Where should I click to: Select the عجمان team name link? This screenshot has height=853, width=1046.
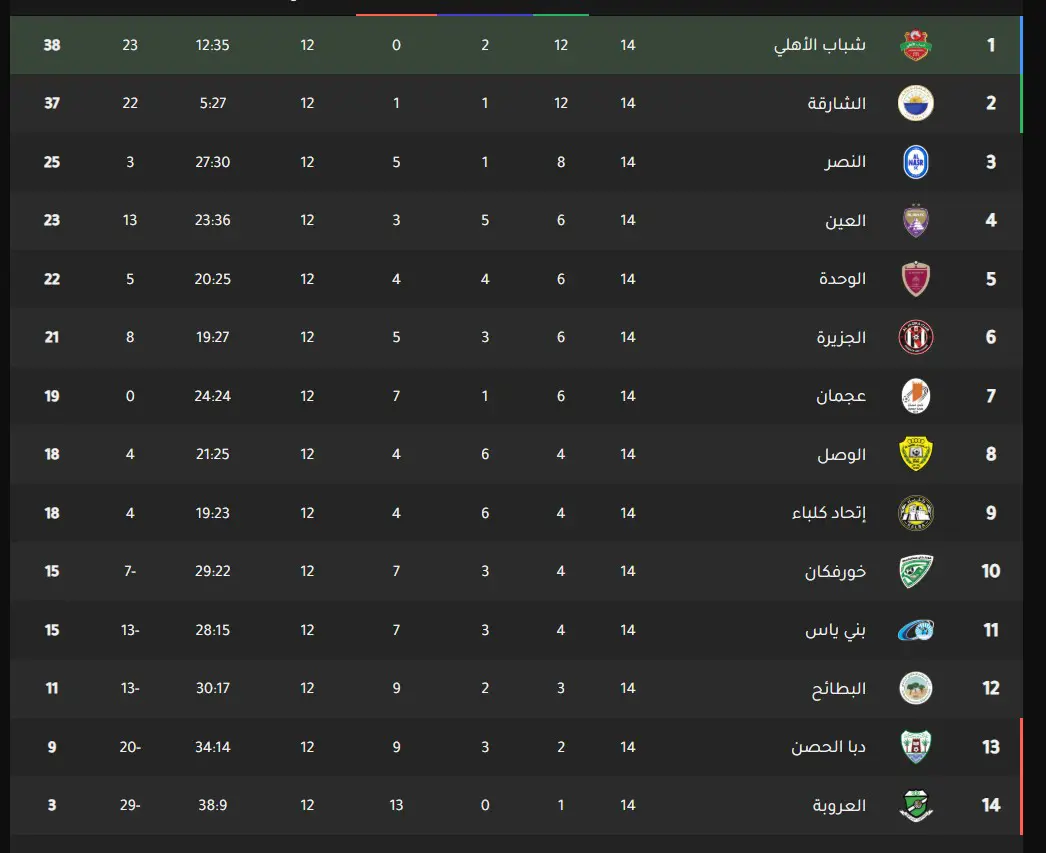click(841, 396)
